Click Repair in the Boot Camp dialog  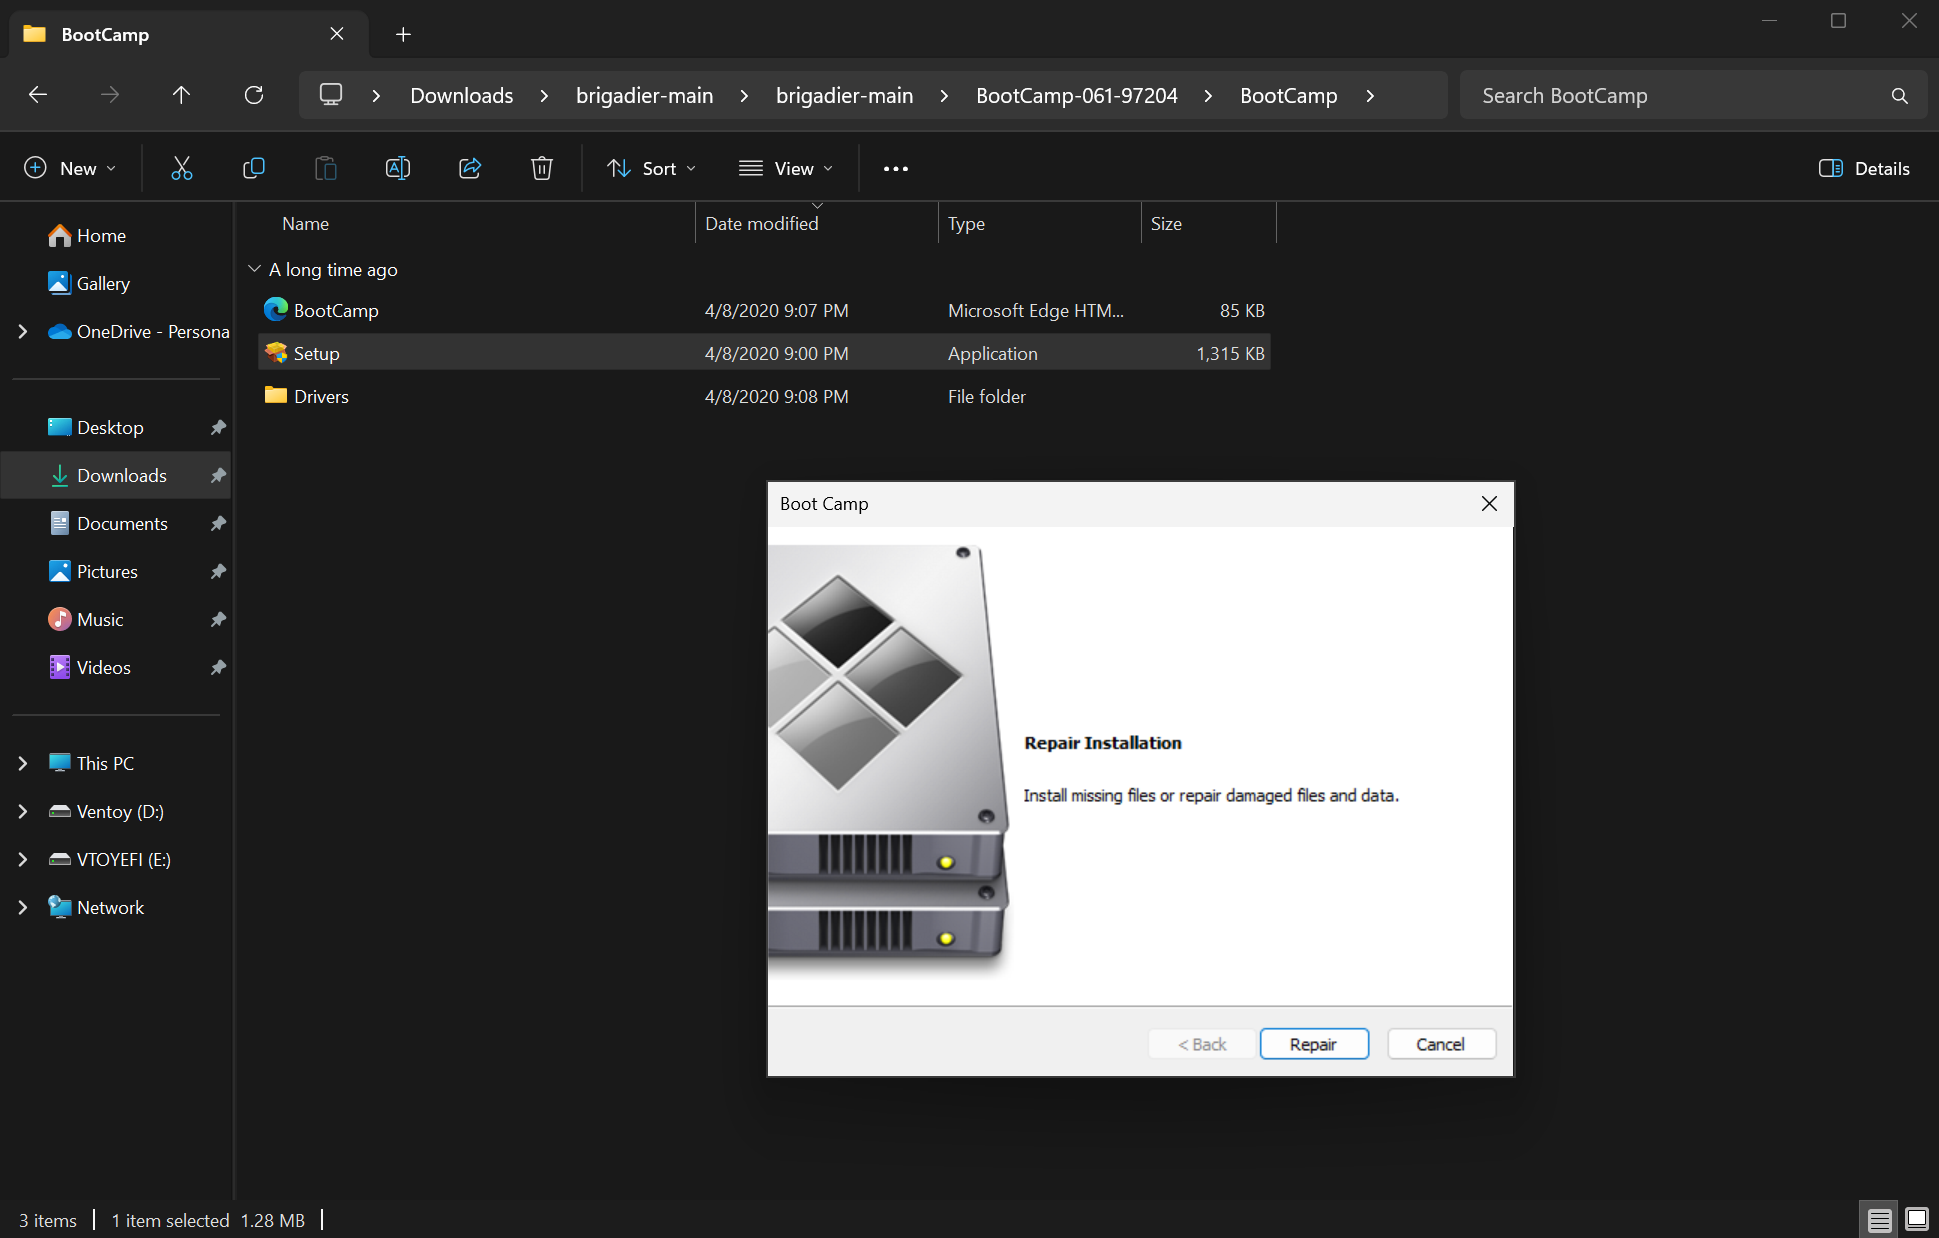click(x=1314, y=1043)
